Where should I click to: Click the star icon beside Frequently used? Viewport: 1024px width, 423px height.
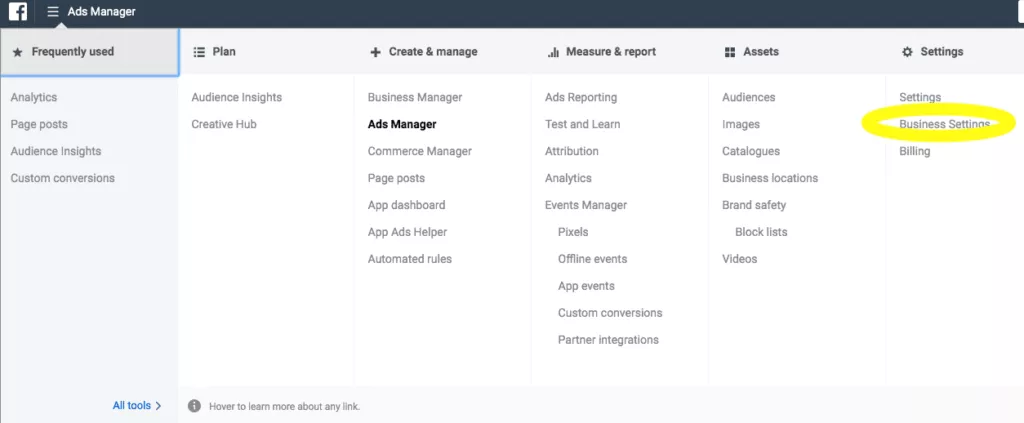click(18, 52)
